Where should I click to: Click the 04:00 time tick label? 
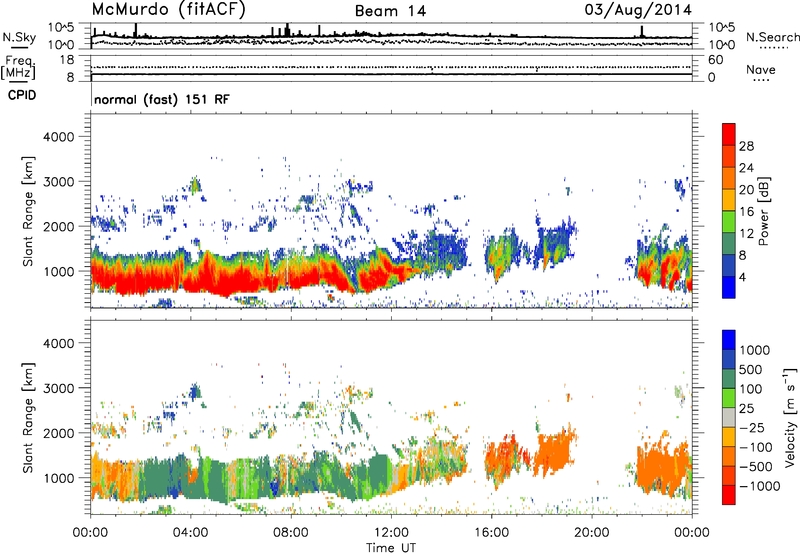[190, 533]
